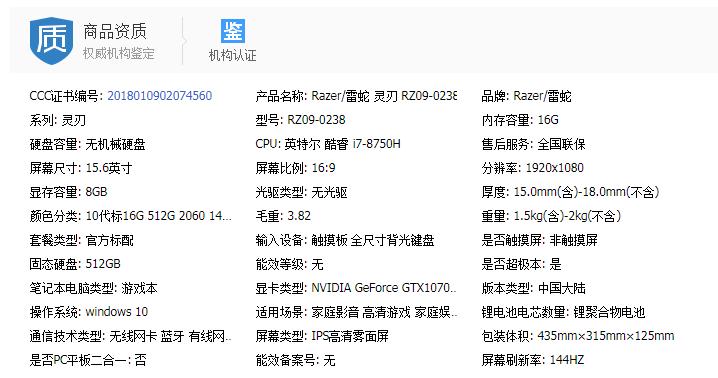Click the blue 质 shield icon
The height and width of the screenshot is (378, 718).
(51, 40)
